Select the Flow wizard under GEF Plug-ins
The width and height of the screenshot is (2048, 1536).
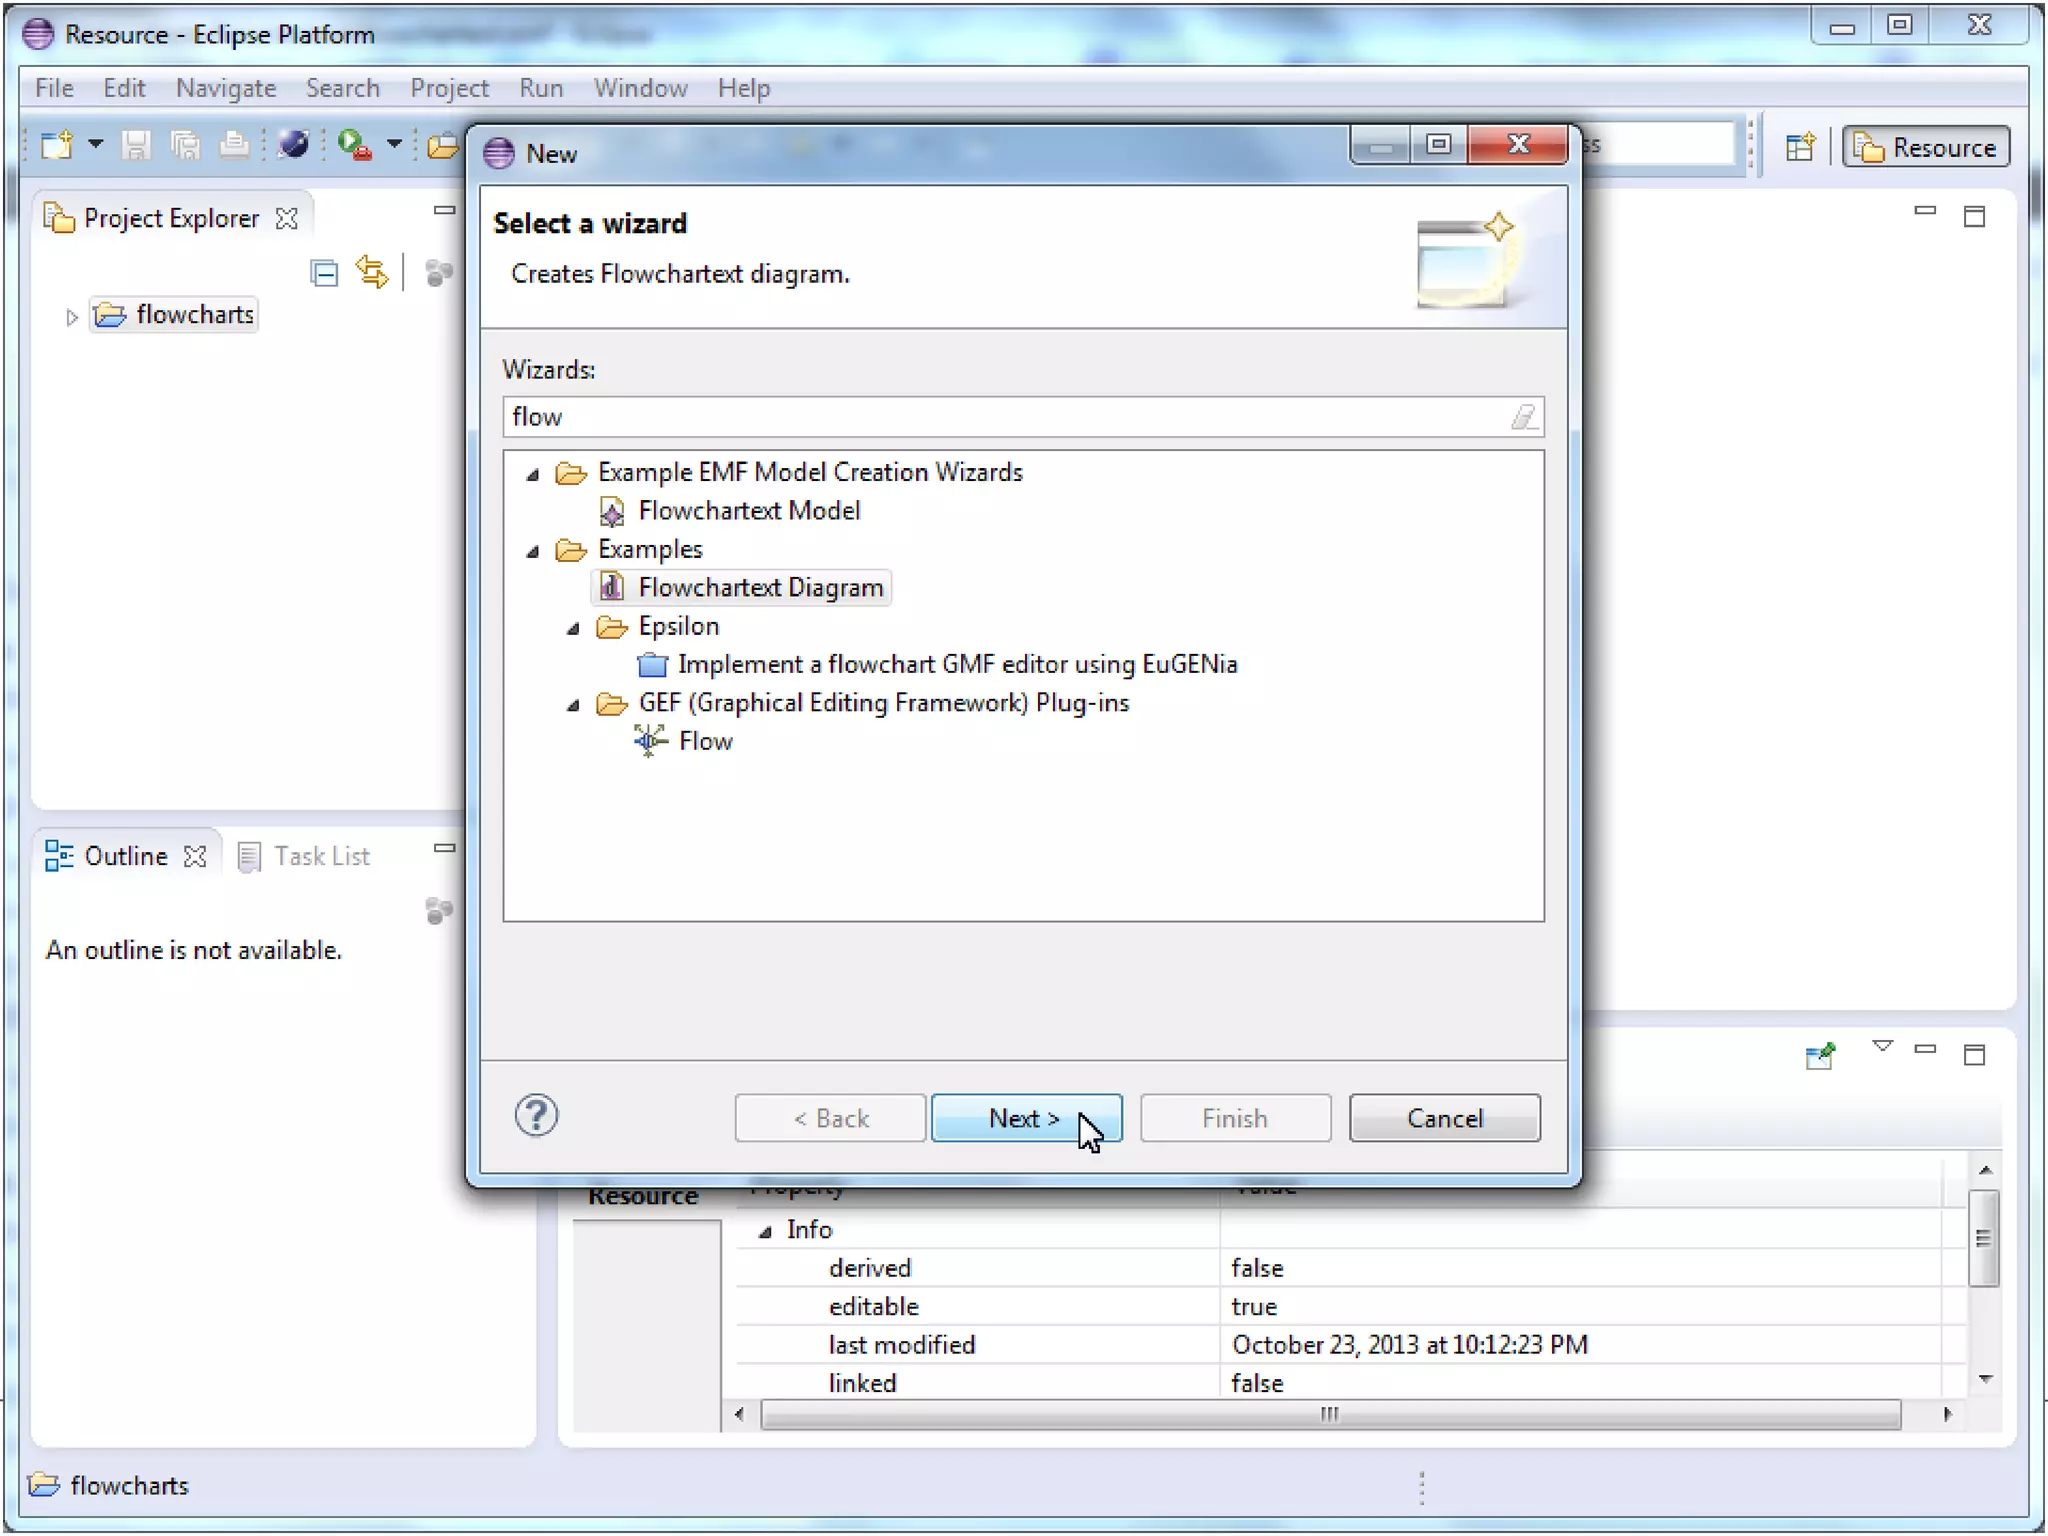(705, 742)
